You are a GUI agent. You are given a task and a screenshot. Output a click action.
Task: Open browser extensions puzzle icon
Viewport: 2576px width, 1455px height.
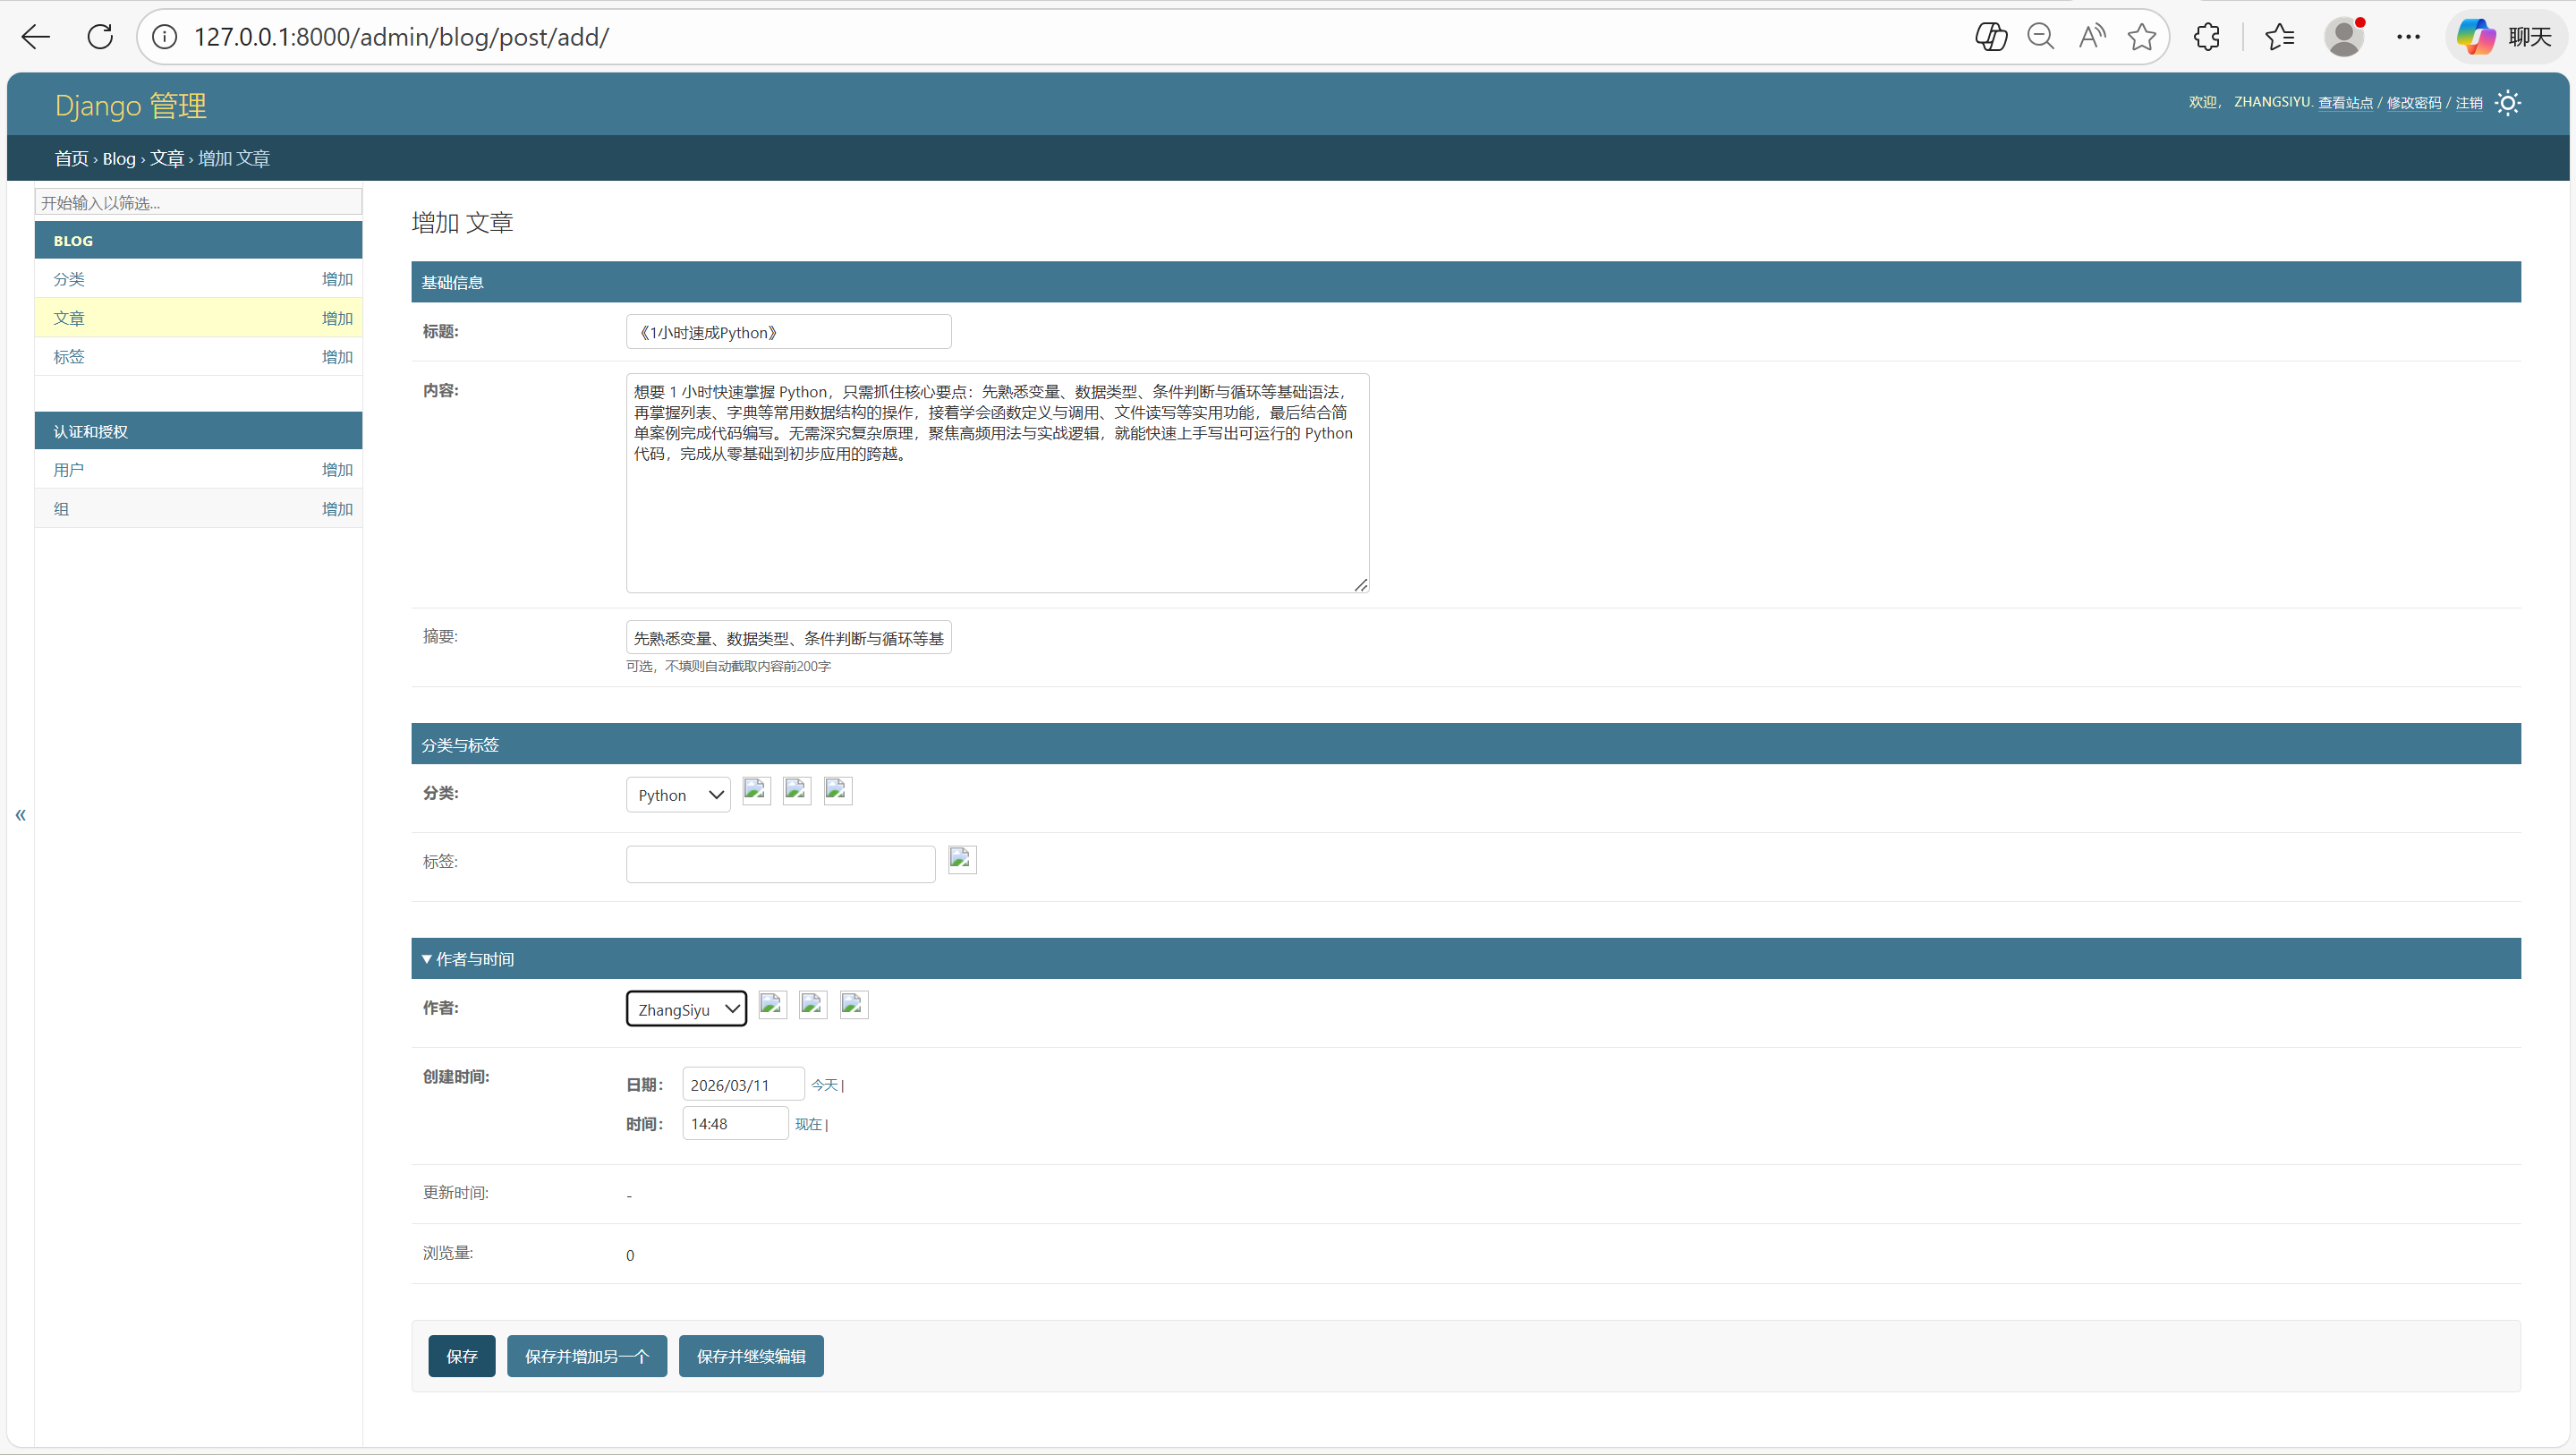coord(2206,37)
